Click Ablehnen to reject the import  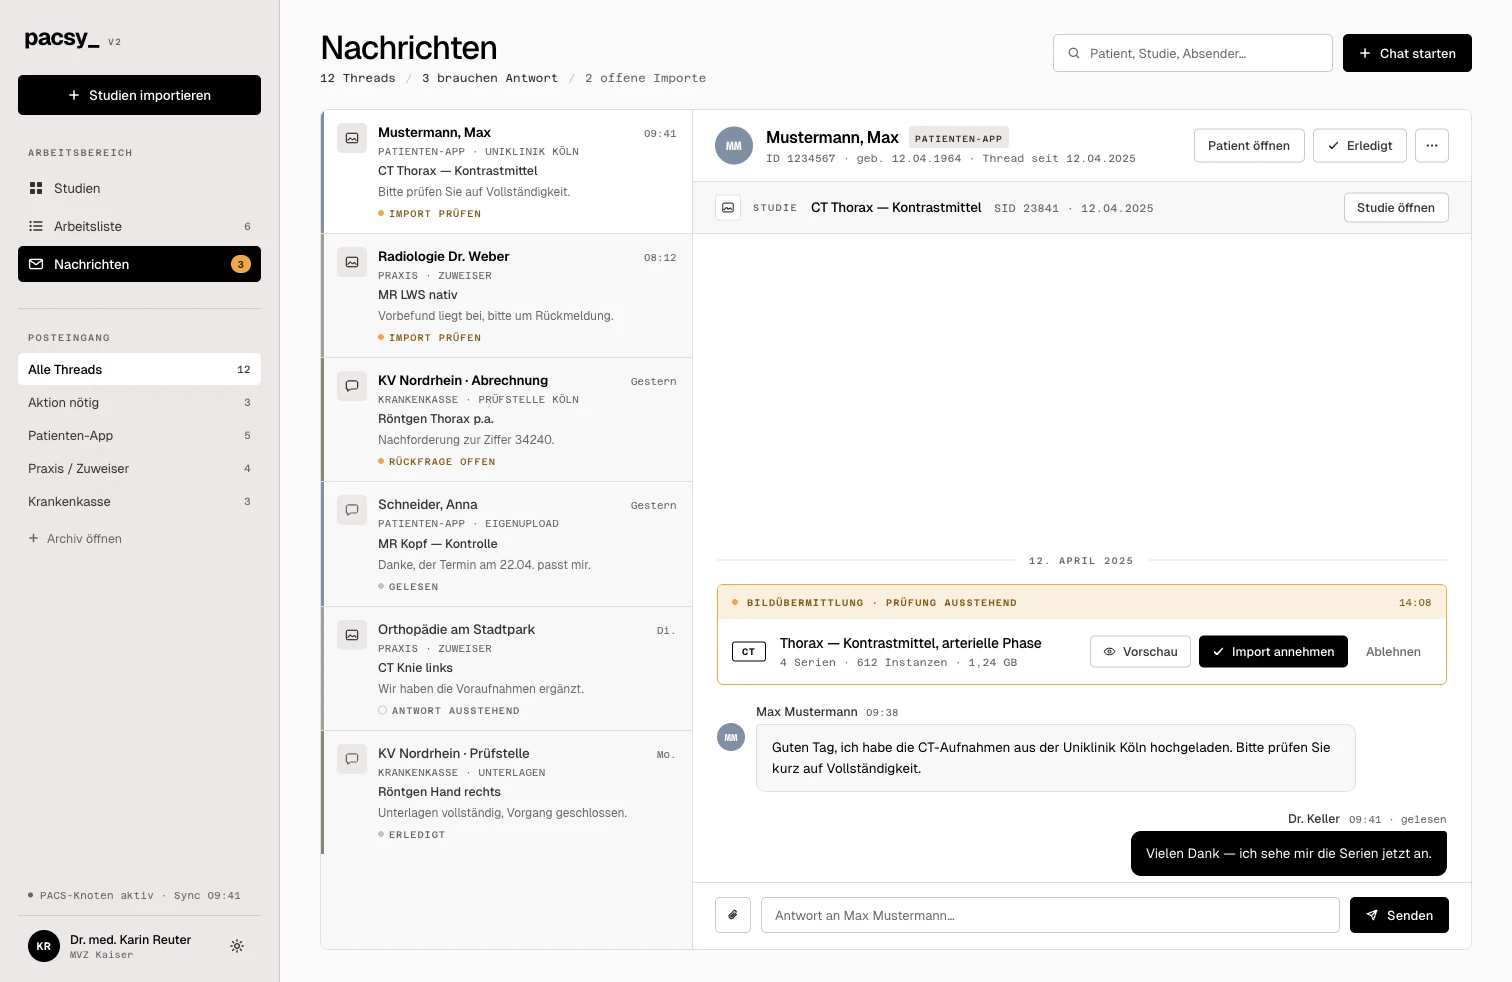[1393, 652]
